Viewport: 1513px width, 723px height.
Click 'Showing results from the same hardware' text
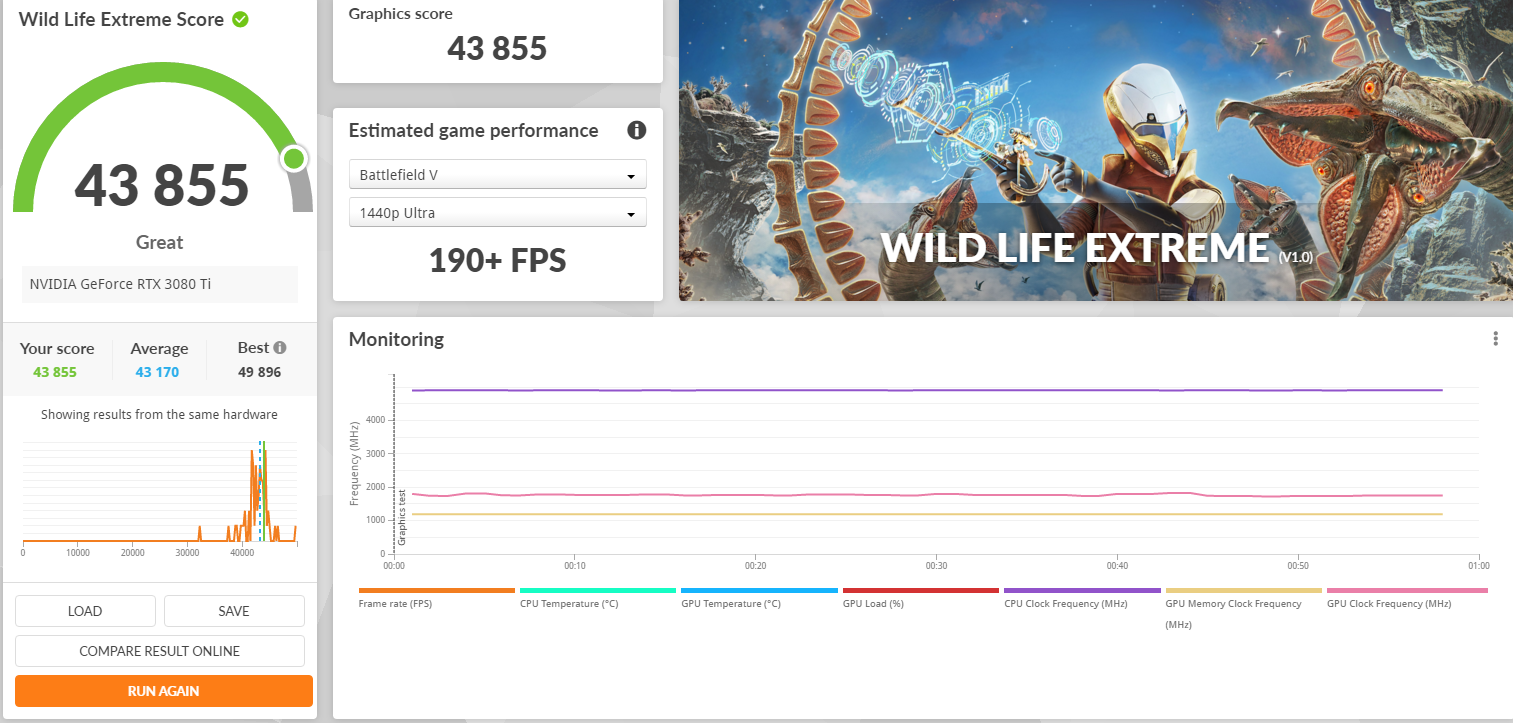tap(160, 414)
